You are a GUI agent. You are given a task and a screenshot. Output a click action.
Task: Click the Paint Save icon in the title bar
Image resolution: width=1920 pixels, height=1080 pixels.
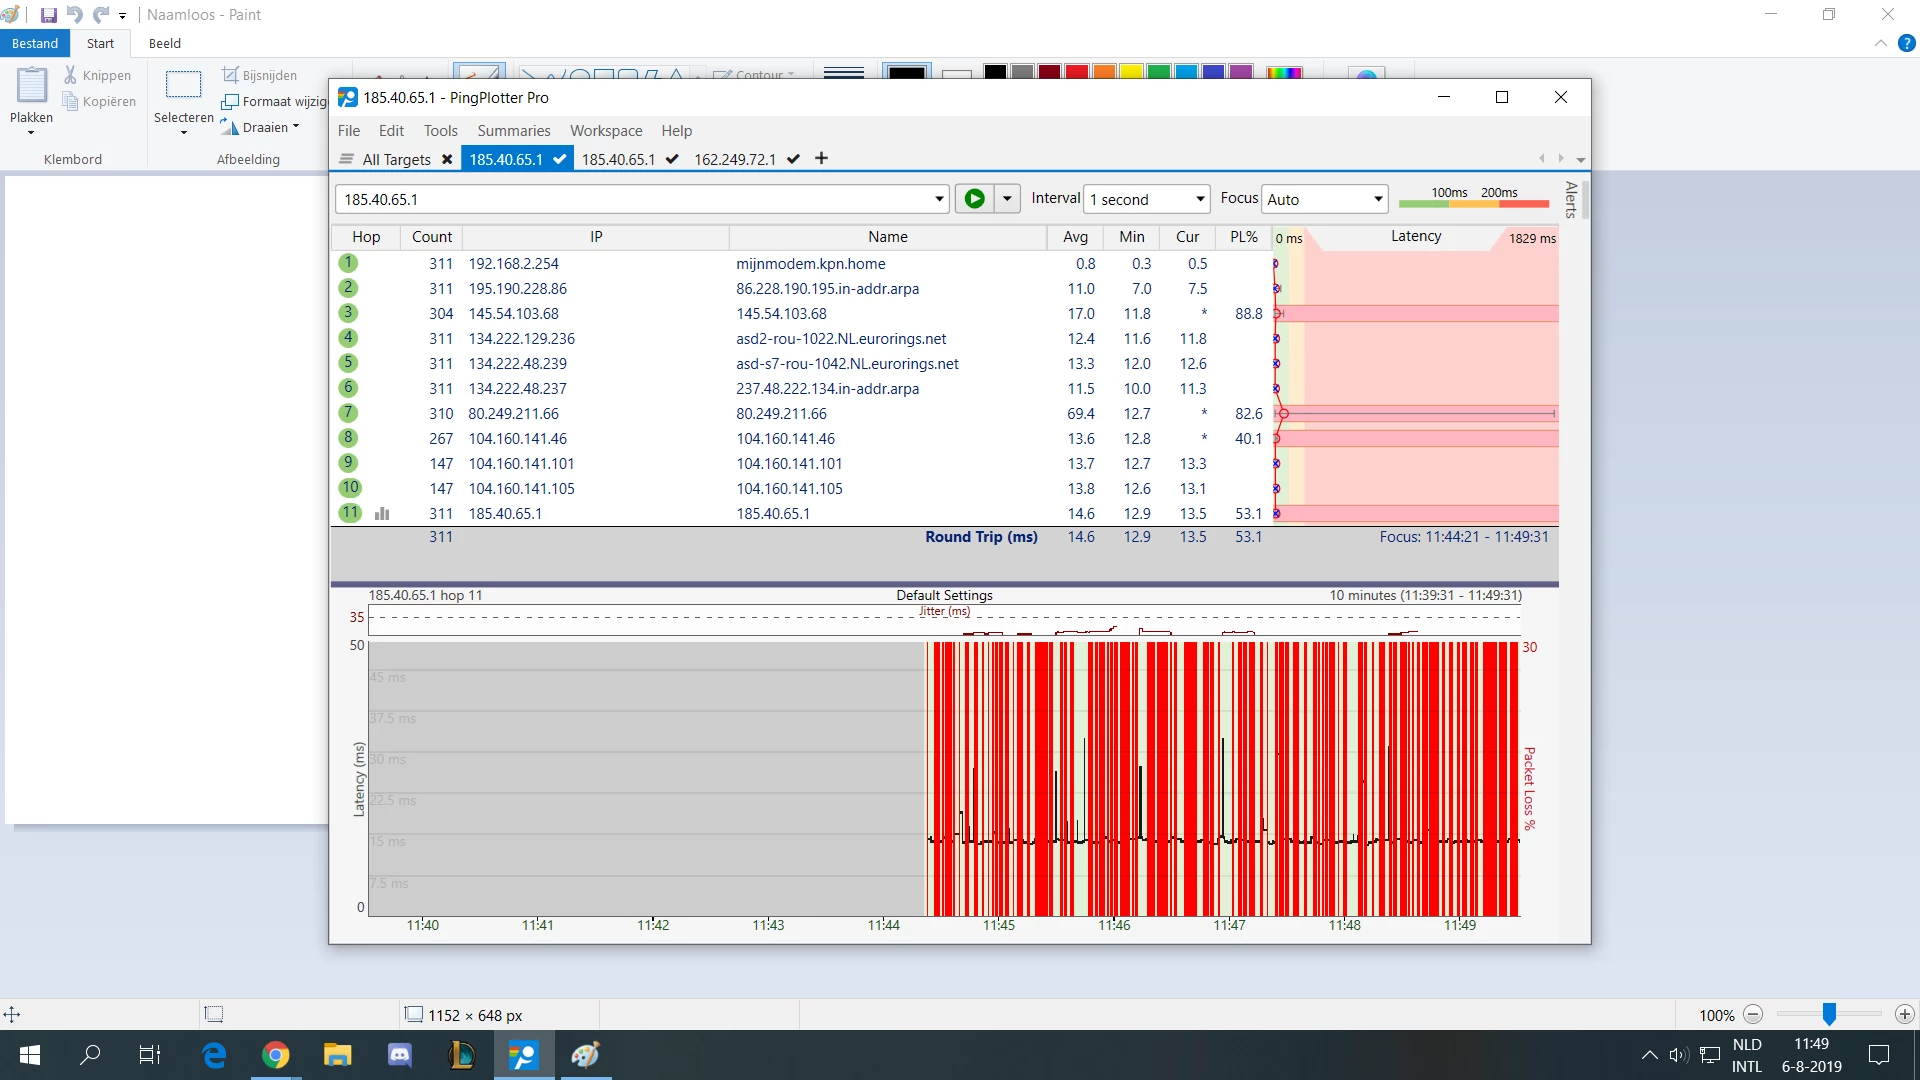tap(48, 15)
